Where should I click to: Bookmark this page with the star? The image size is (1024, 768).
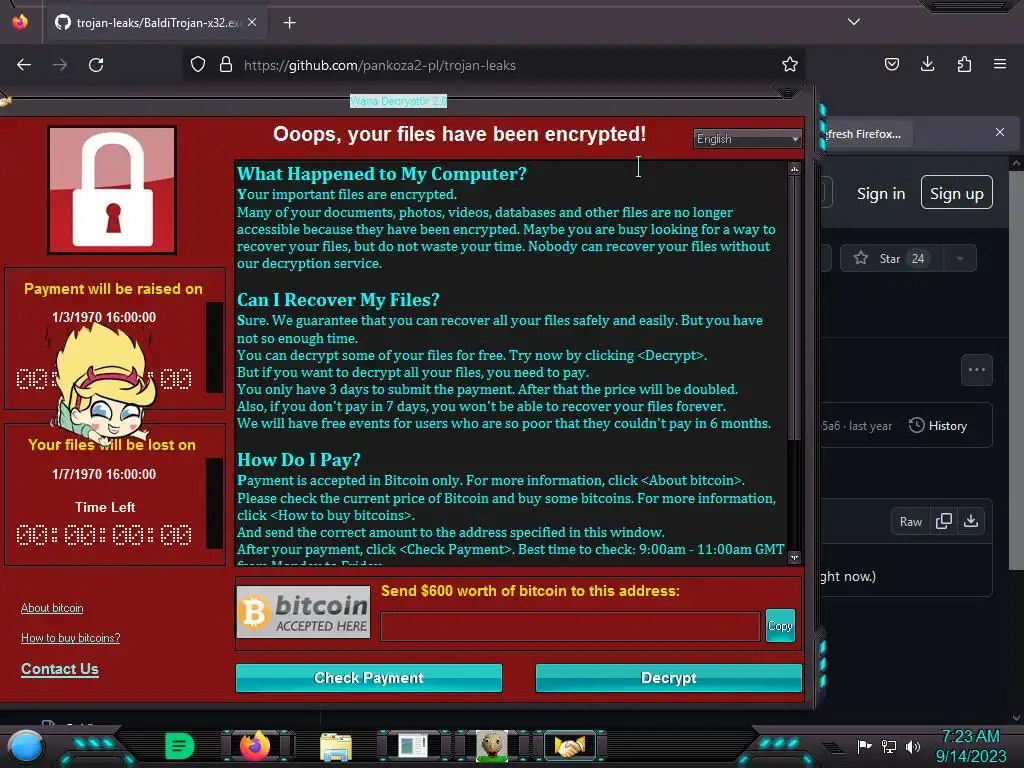click(790, 64)
